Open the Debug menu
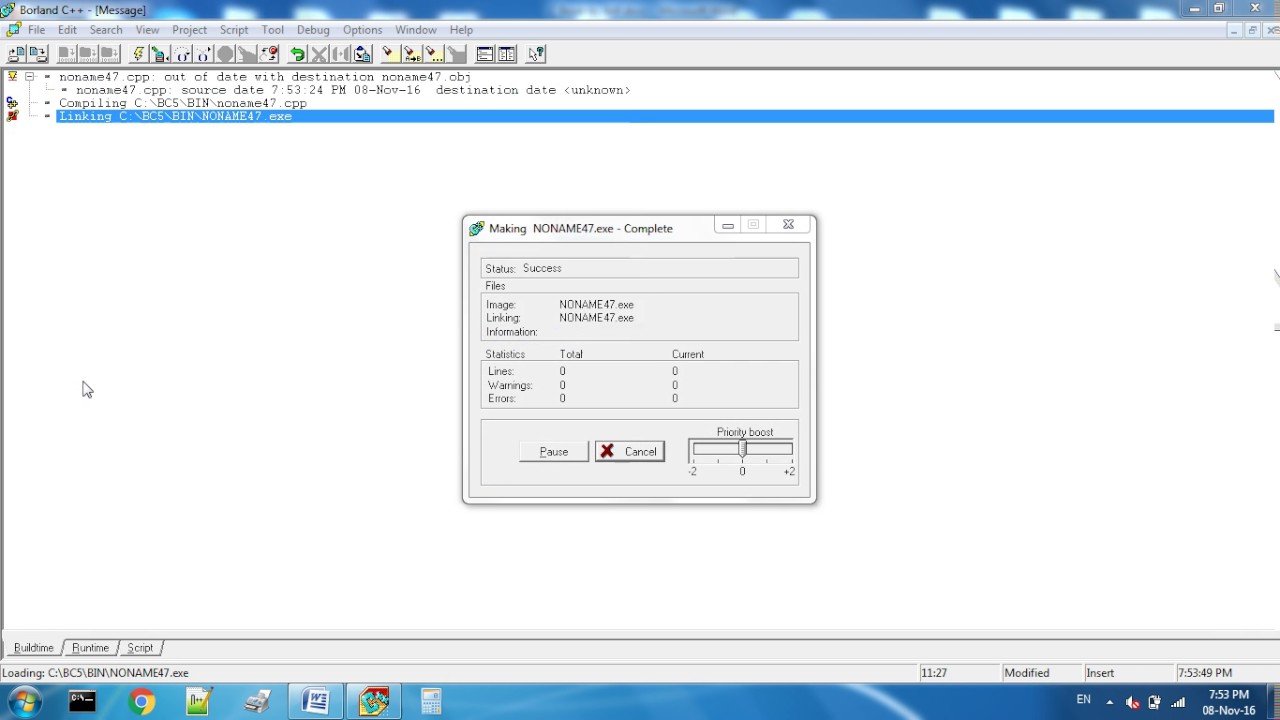 click(x=313, y=30)
